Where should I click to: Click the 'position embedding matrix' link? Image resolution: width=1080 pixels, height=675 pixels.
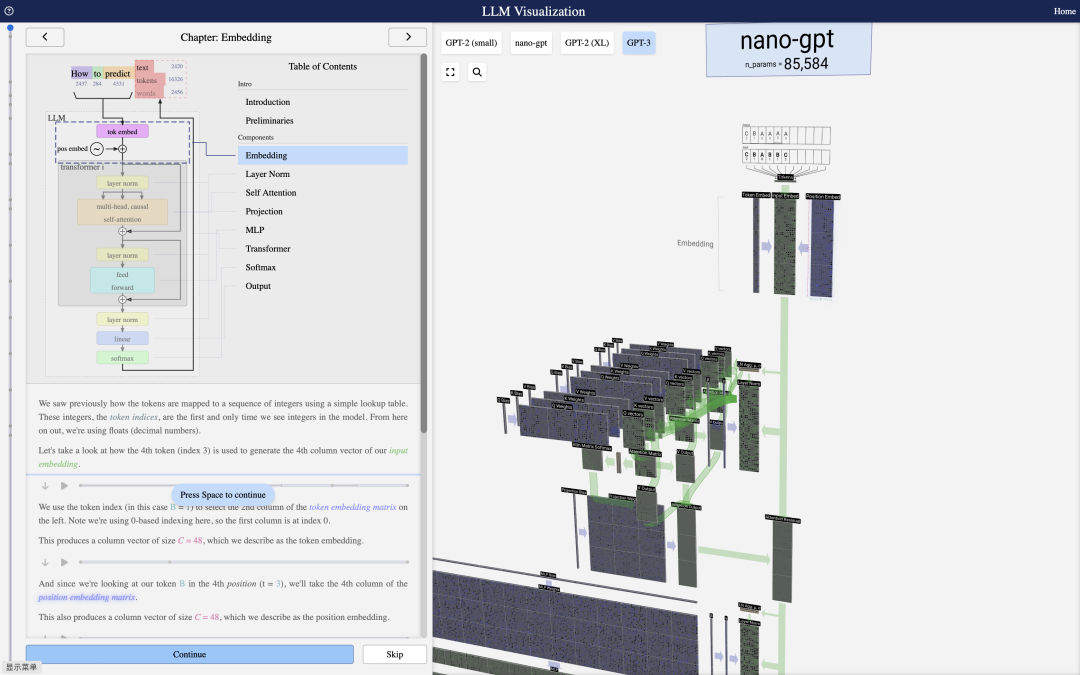[x=87, y=597]
